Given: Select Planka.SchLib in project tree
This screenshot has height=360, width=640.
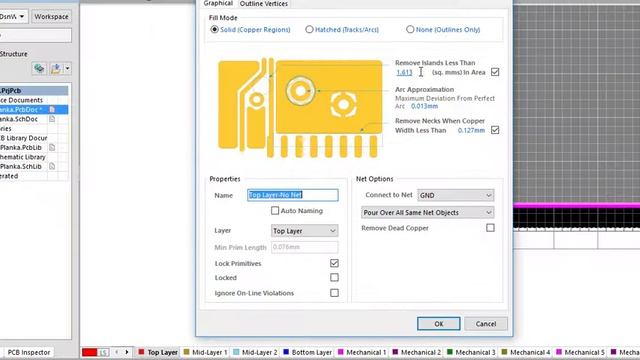Looking at the screenshot, I should tap(21, 167).
